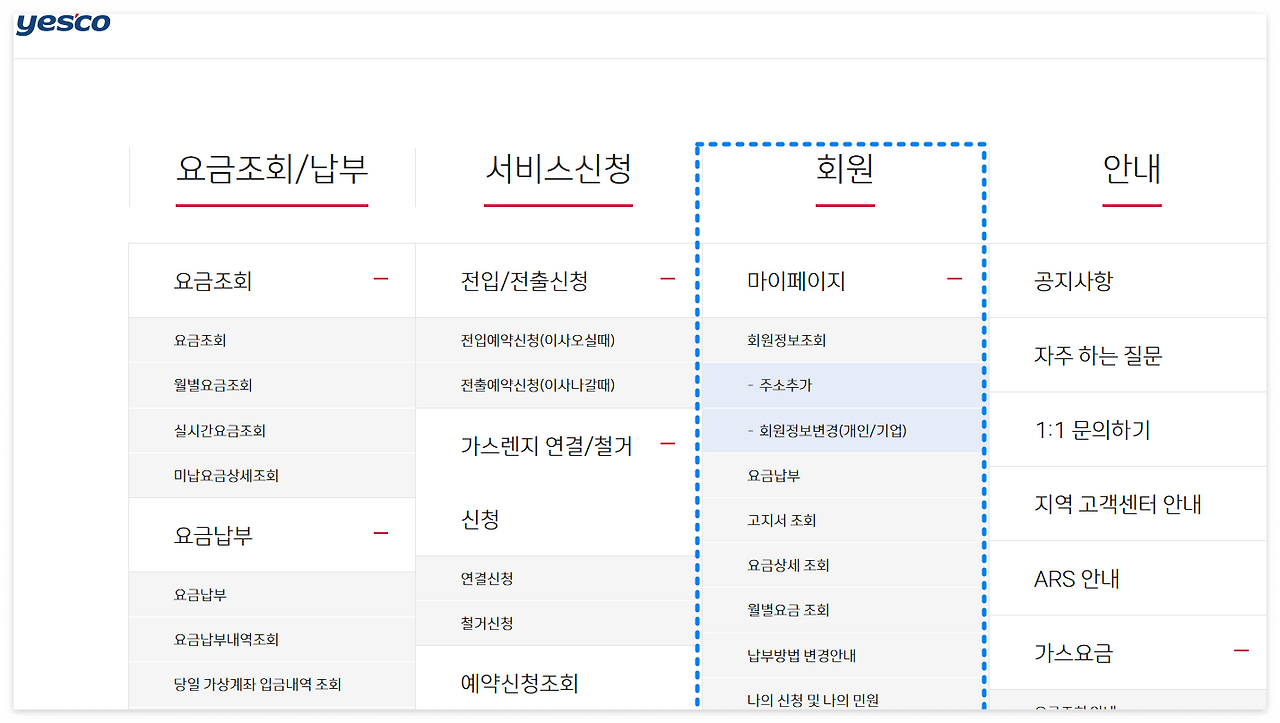
Task: Open 월별요금 조회 under 마이페이지
Action: click(788, 611)
